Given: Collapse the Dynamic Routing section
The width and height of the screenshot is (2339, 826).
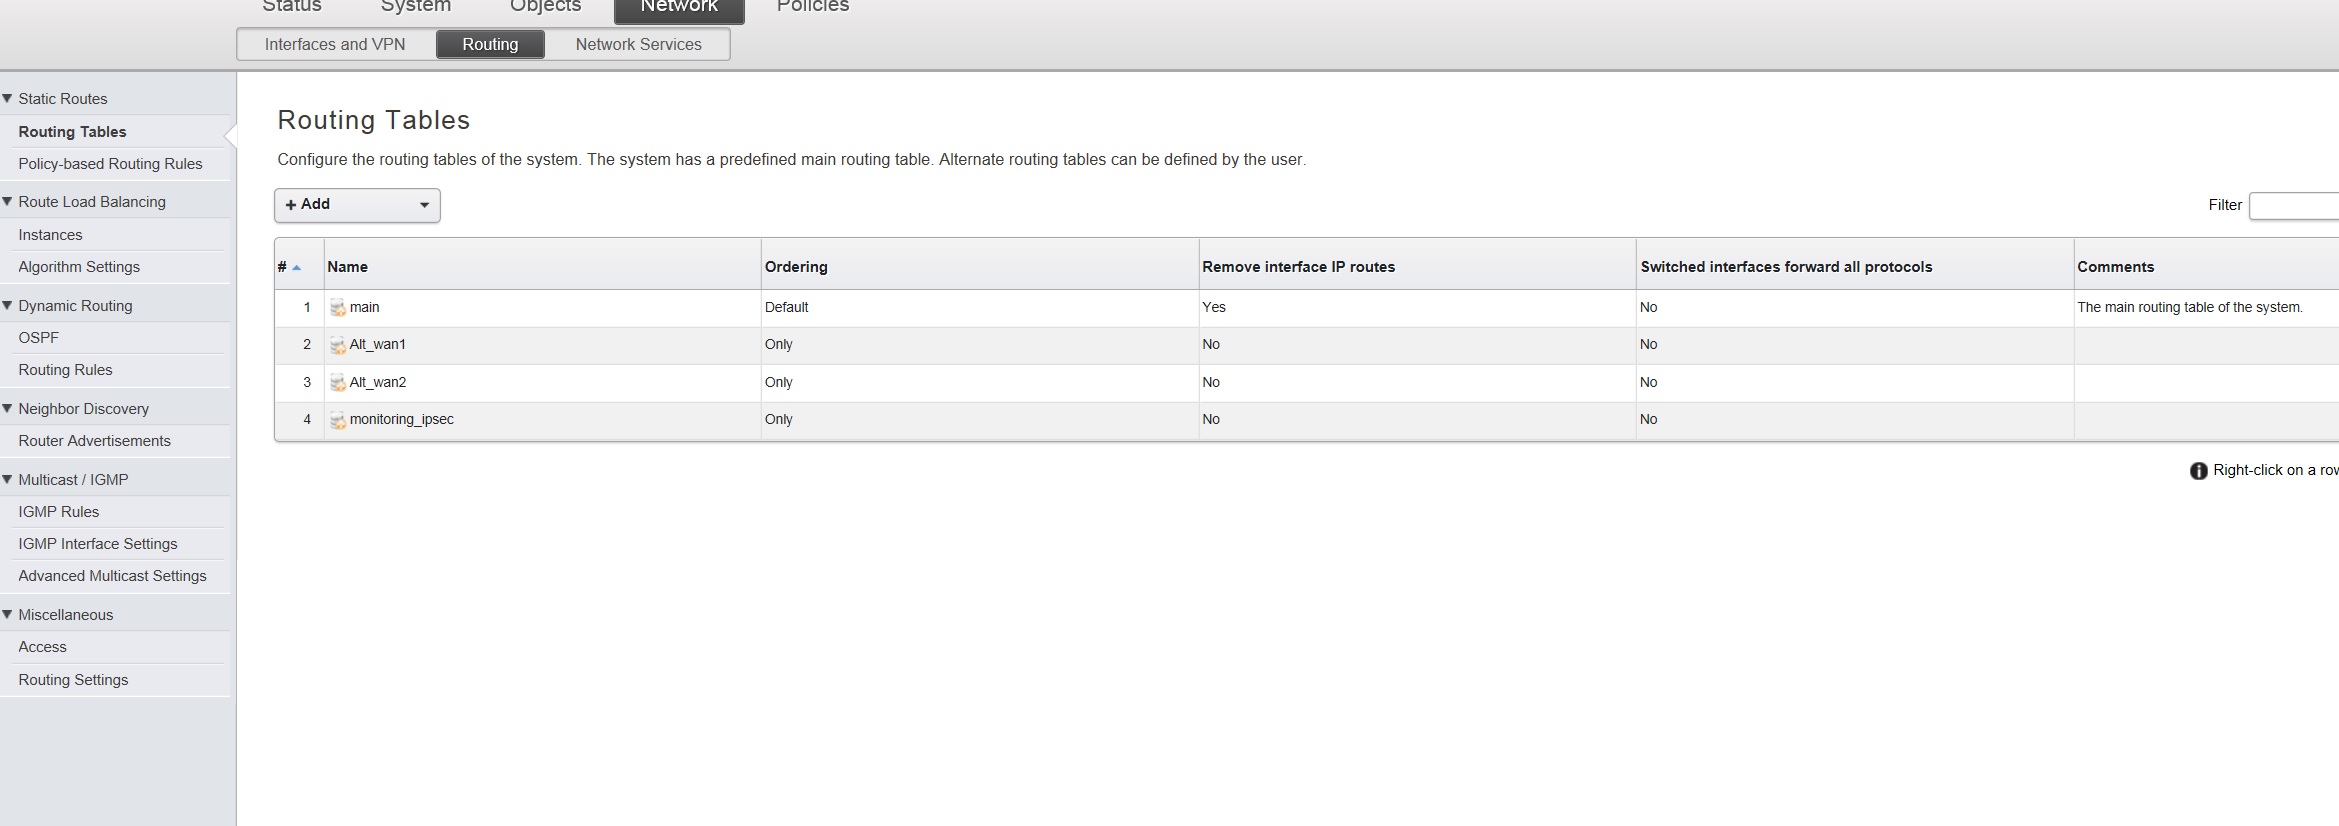Looking at the screenshot, I should 8,306.
